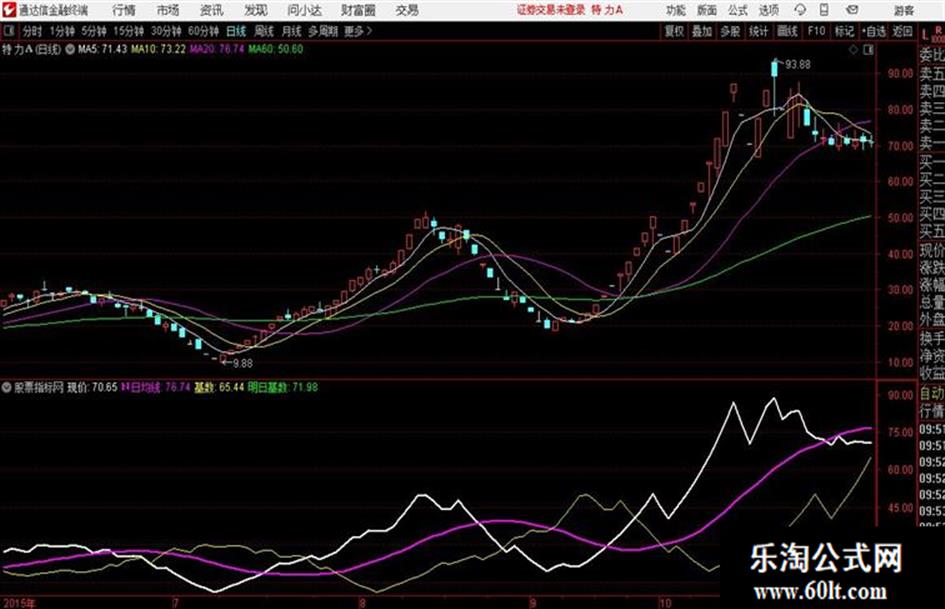
Task: Open the mail envelope icon
Action: pyautogui.click(x=852, y=10)
